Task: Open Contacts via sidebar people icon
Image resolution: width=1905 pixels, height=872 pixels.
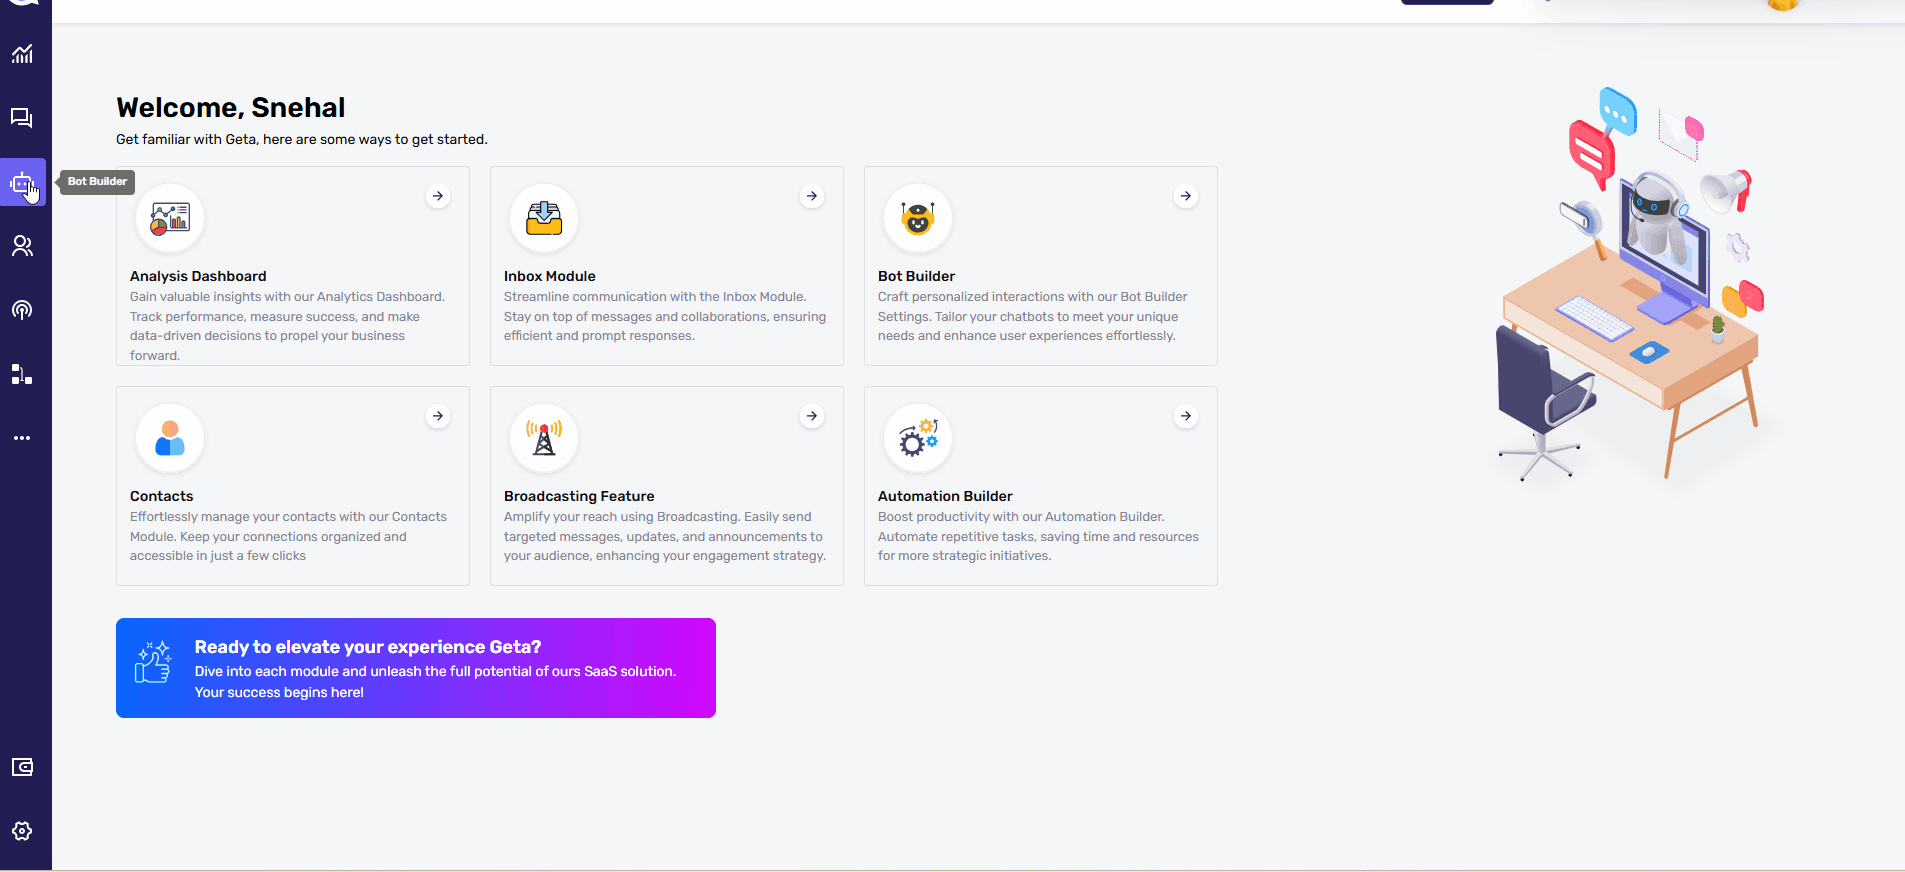Action: [x=22, y=246]
